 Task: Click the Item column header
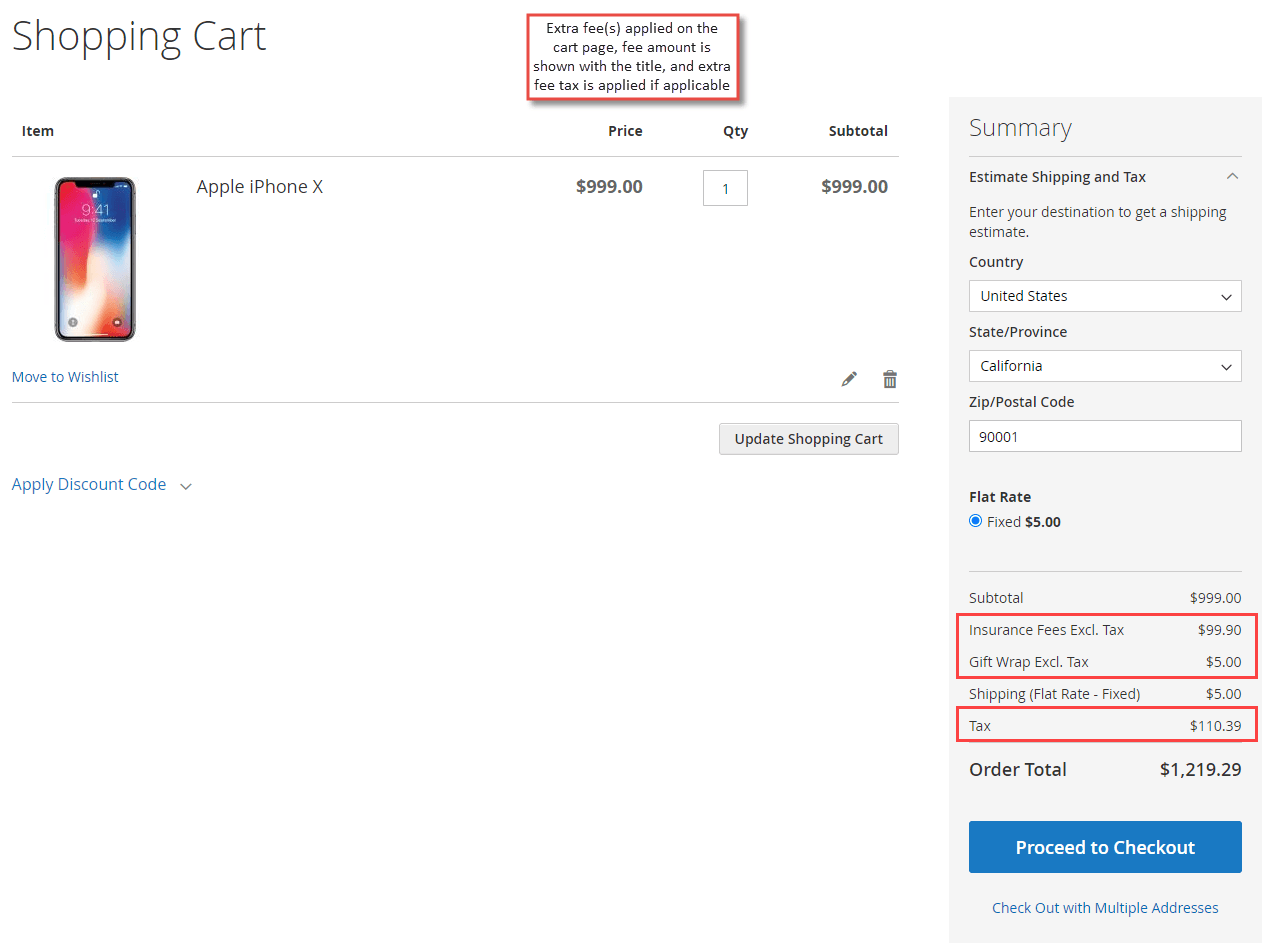[x=38, y=131]
